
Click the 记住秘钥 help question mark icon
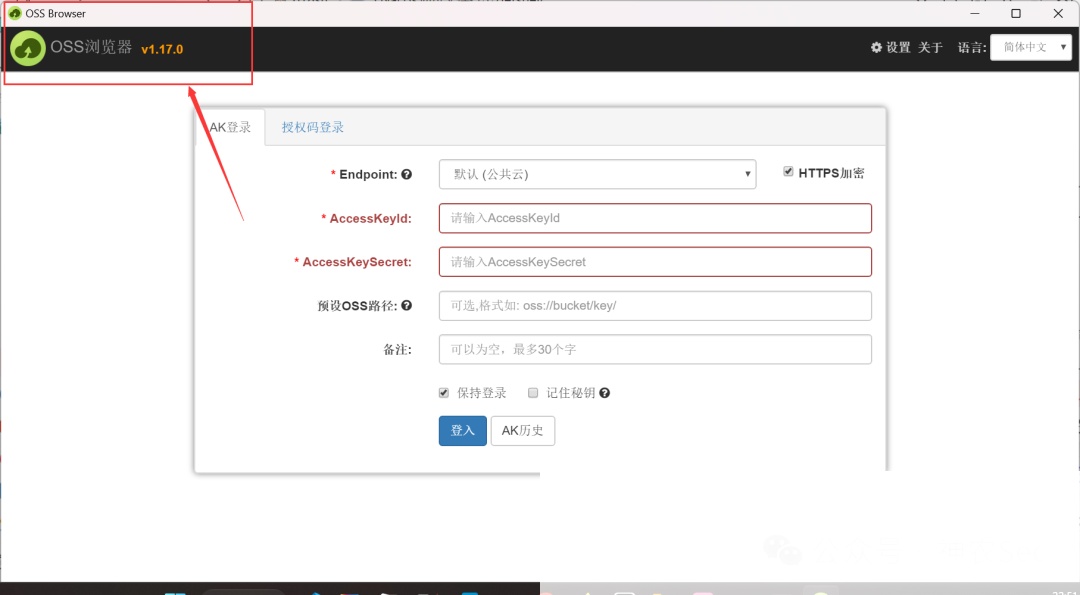(604, 393)
